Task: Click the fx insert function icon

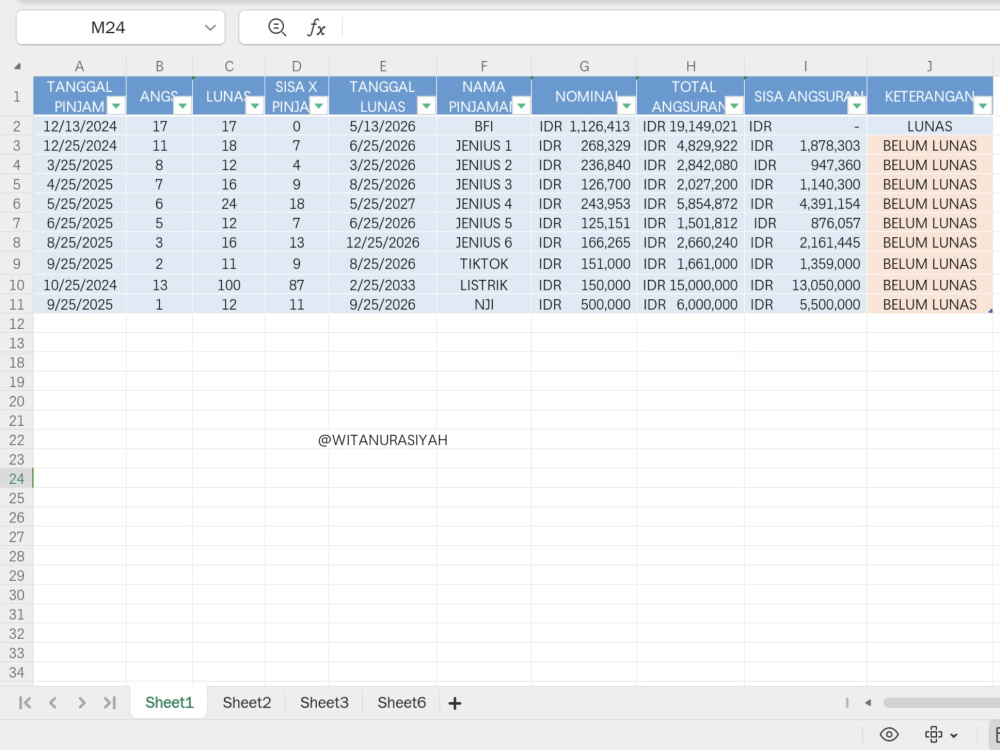Action: point(316,27)
